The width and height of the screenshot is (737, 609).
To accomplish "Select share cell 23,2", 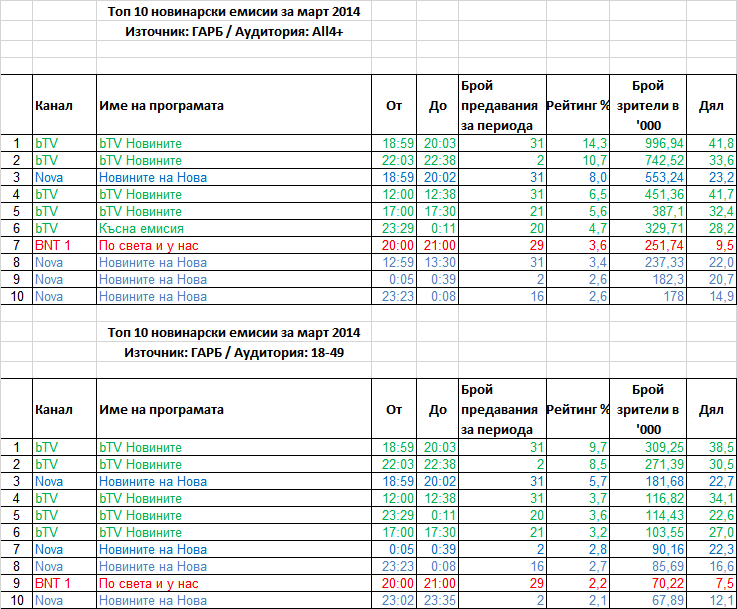I will tap(721, 177).
